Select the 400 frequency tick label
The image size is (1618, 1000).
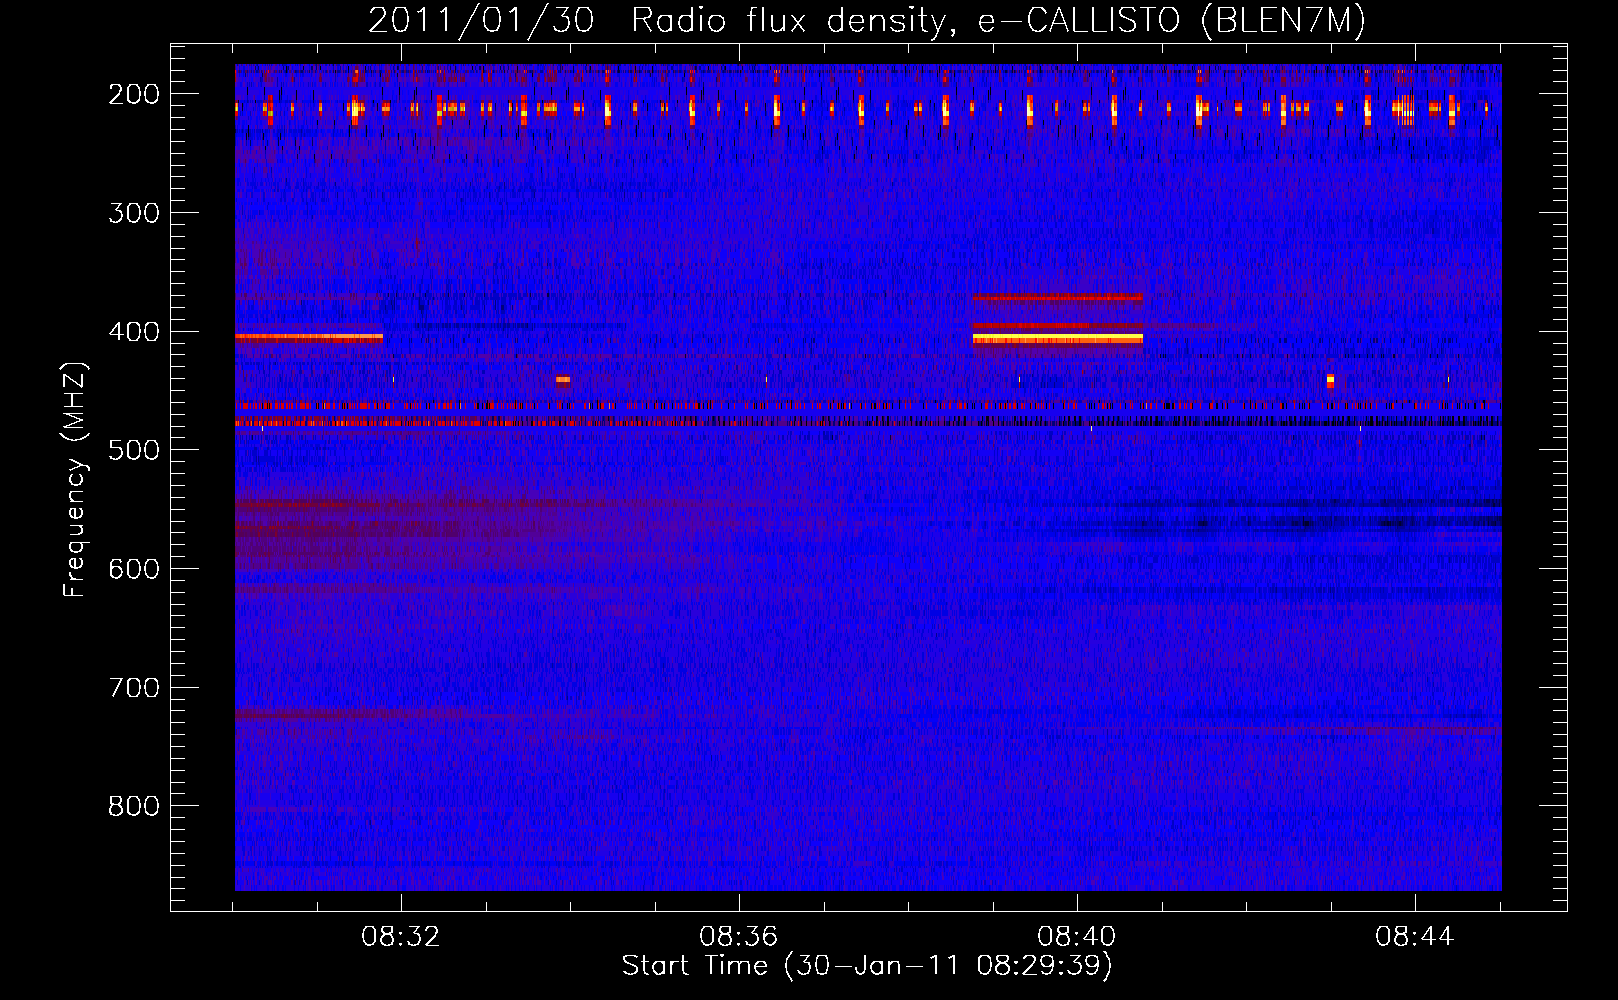coord(134,332)
